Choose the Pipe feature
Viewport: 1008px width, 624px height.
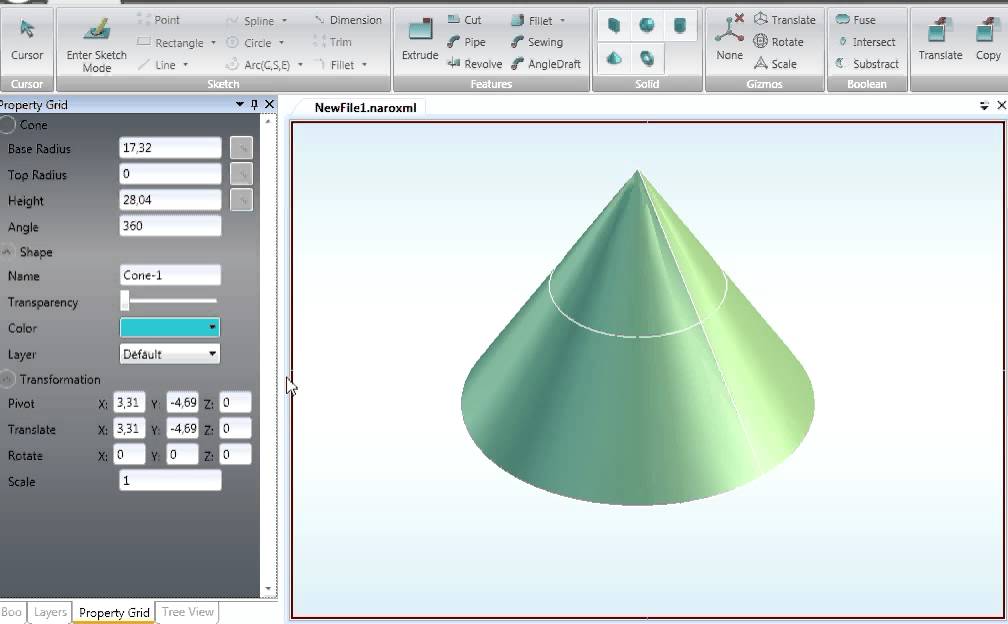click(x=466, y=42)
